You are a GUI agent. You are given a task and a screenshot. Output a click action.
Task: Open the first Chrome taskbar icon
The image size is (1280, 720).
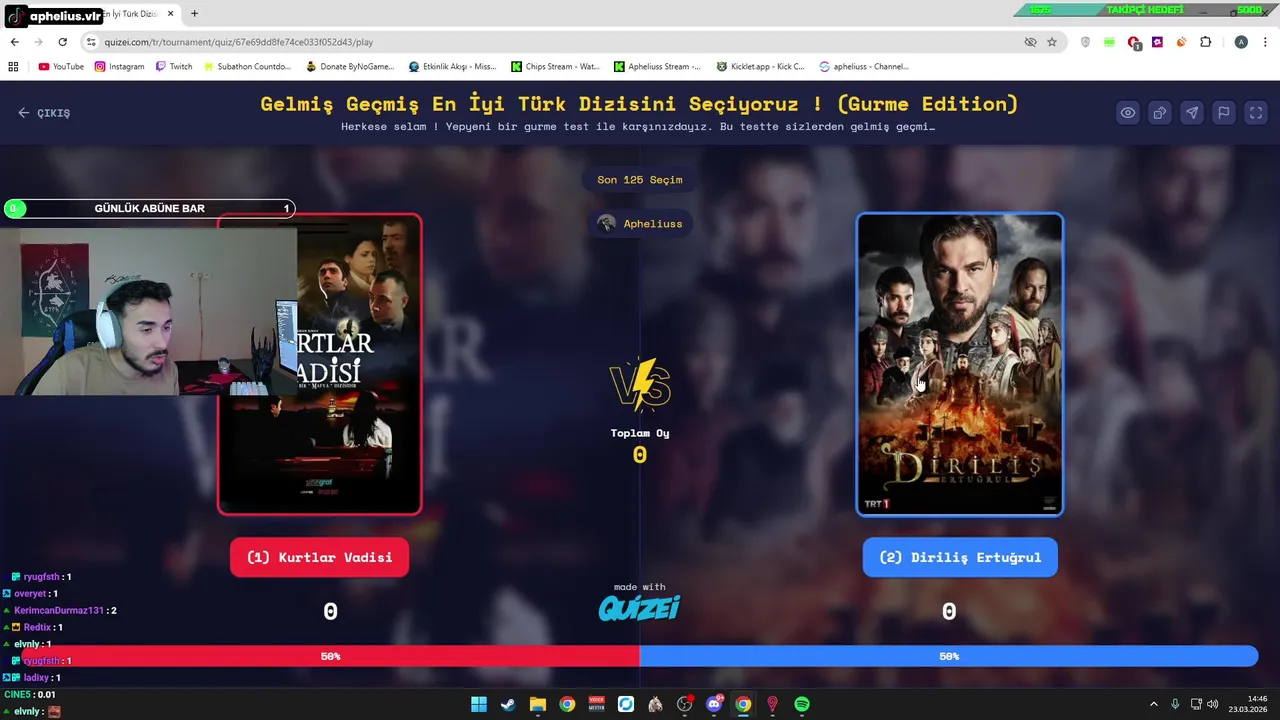click(567, 704)
